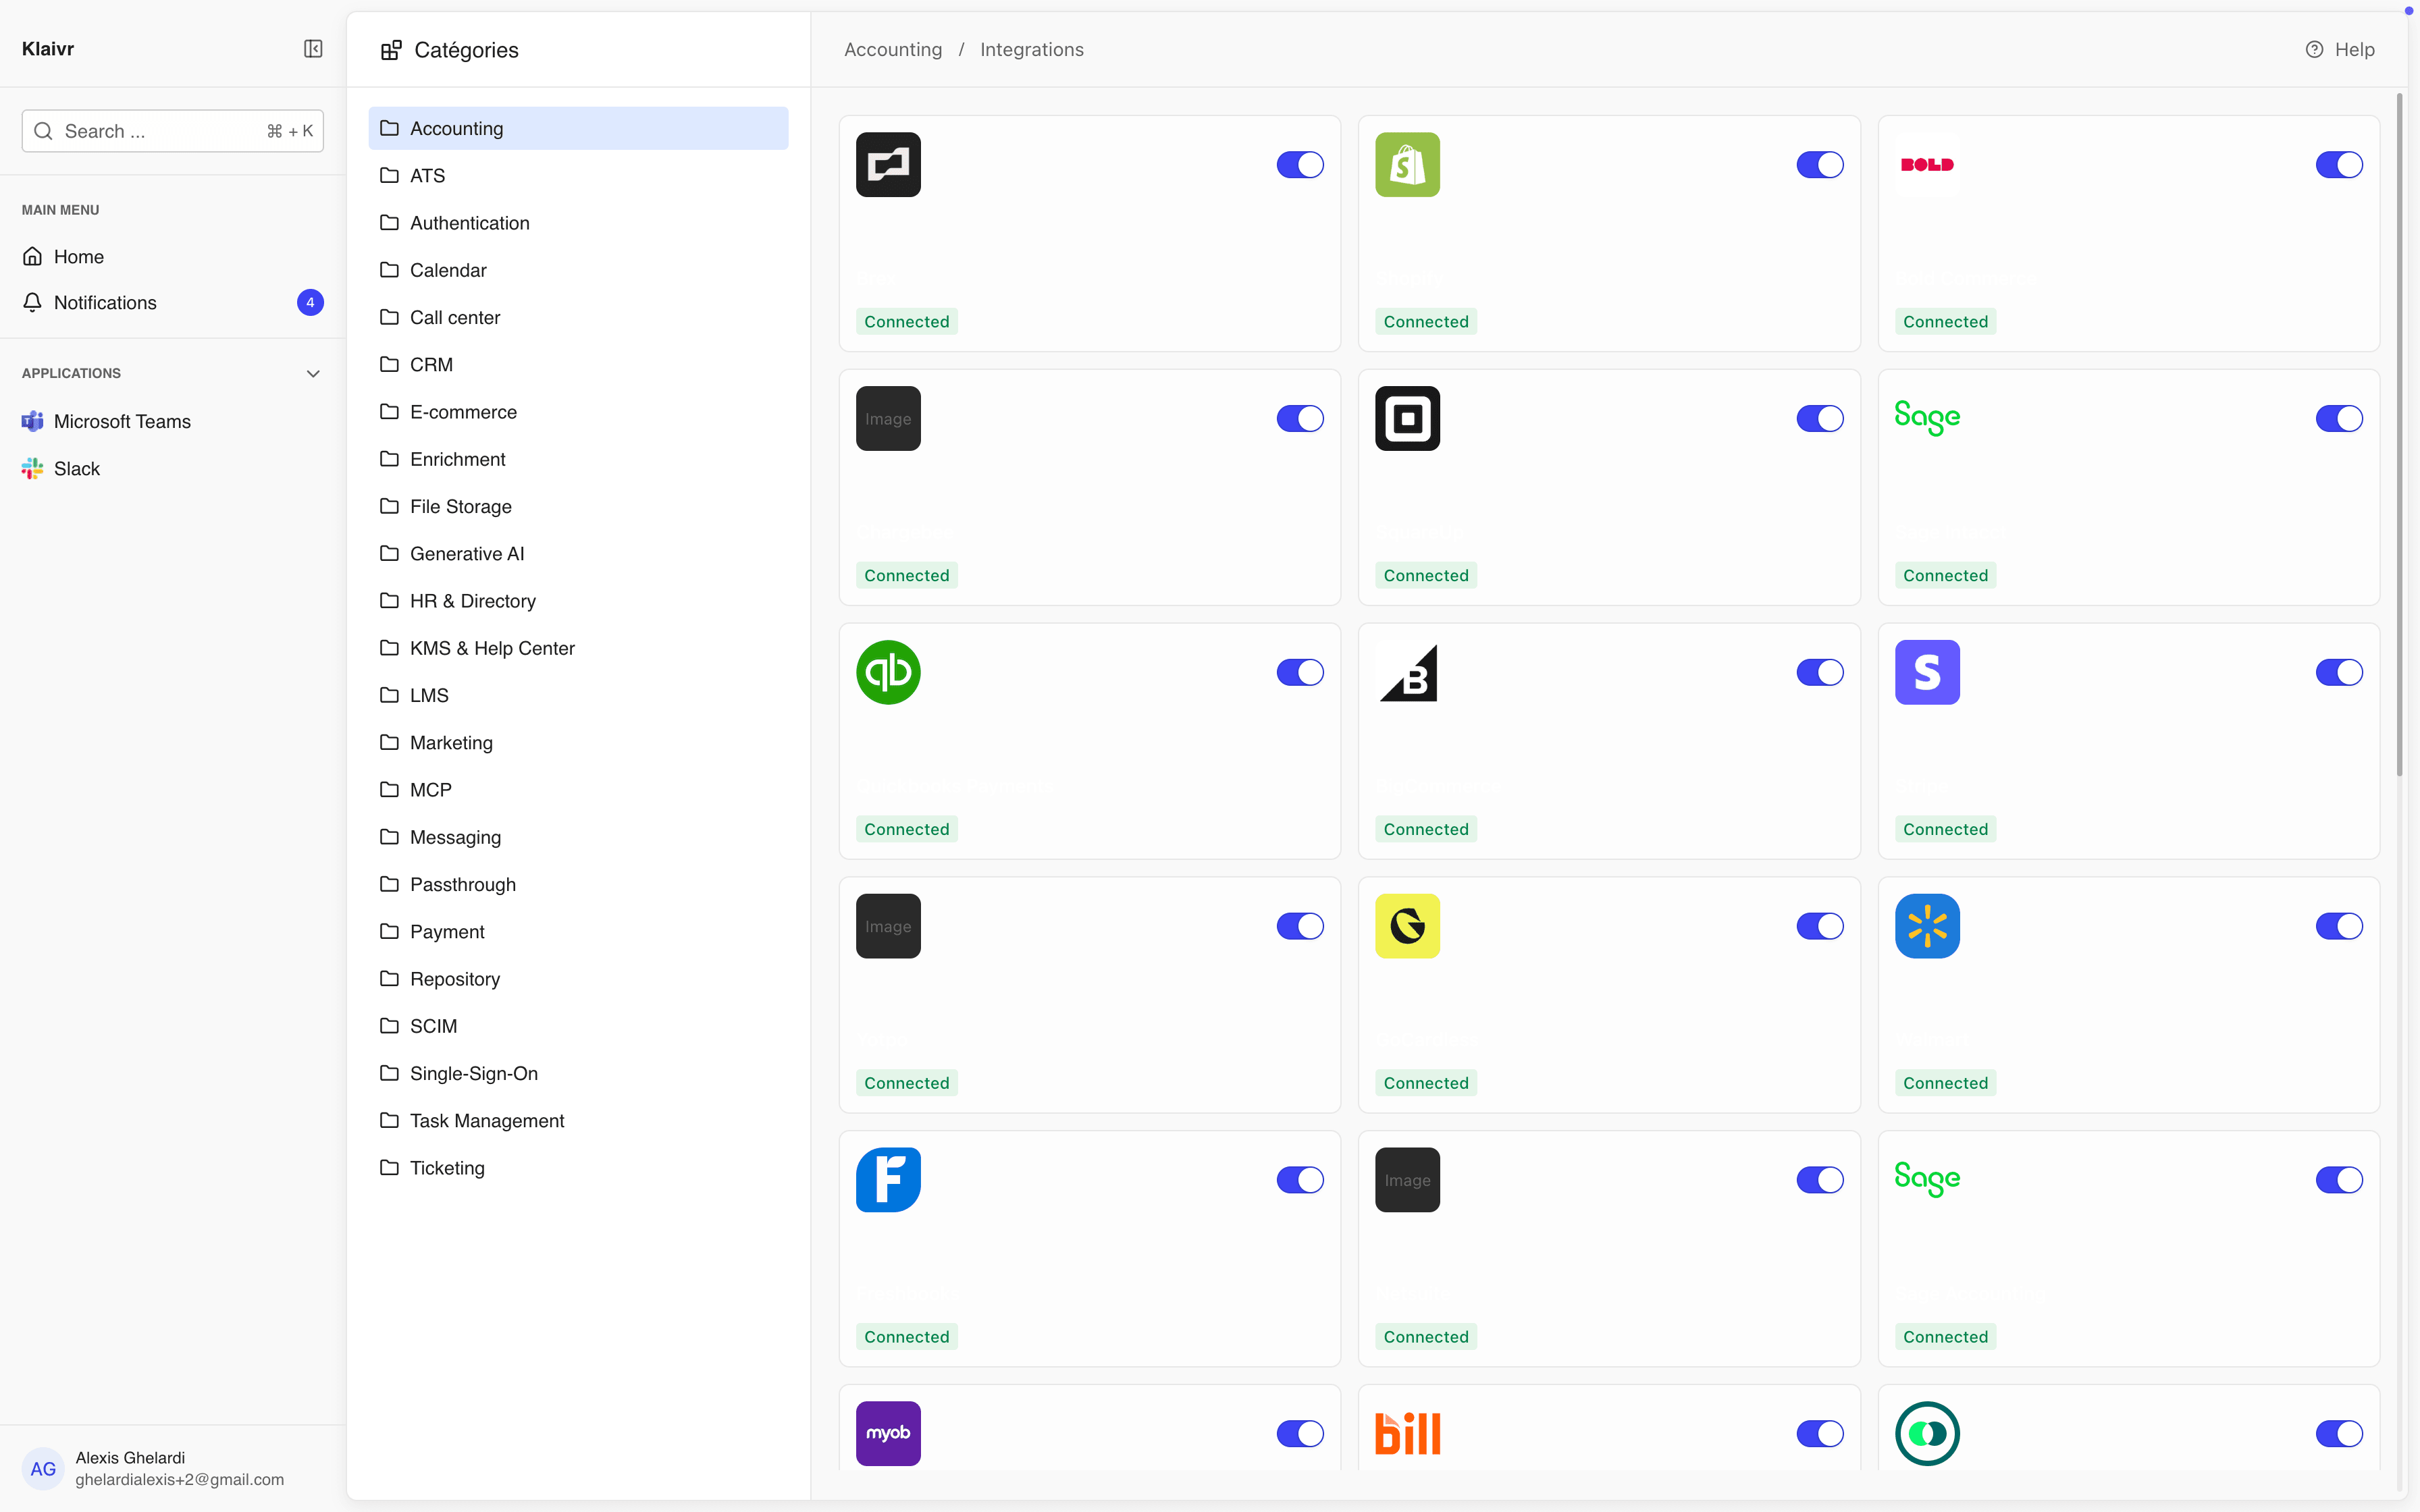Open the Generative AI category

[x=578, y=553]
